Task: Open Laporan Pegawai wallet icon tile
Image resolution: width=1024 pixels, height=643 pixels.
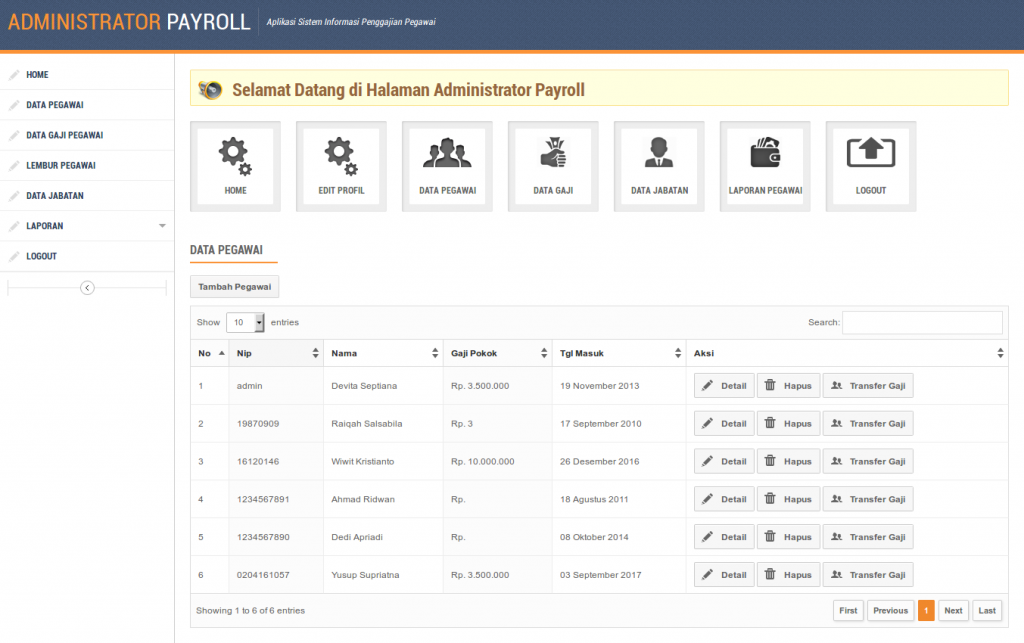Action: tap(765, 166)
